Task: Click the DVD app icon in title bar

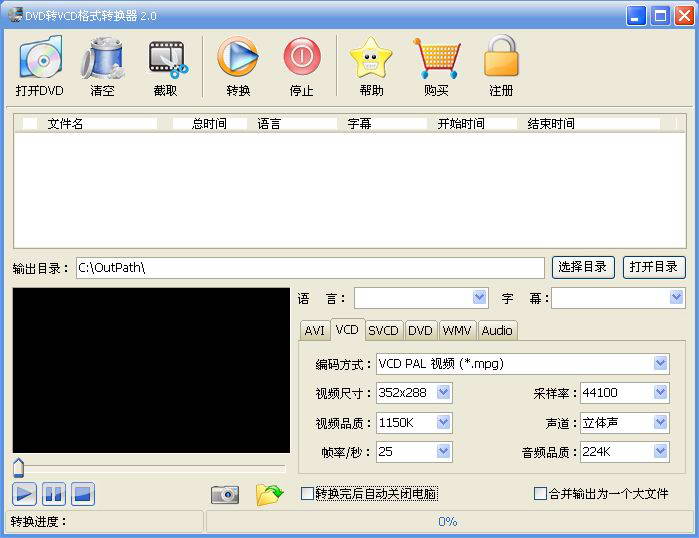Action: point(15,15)
